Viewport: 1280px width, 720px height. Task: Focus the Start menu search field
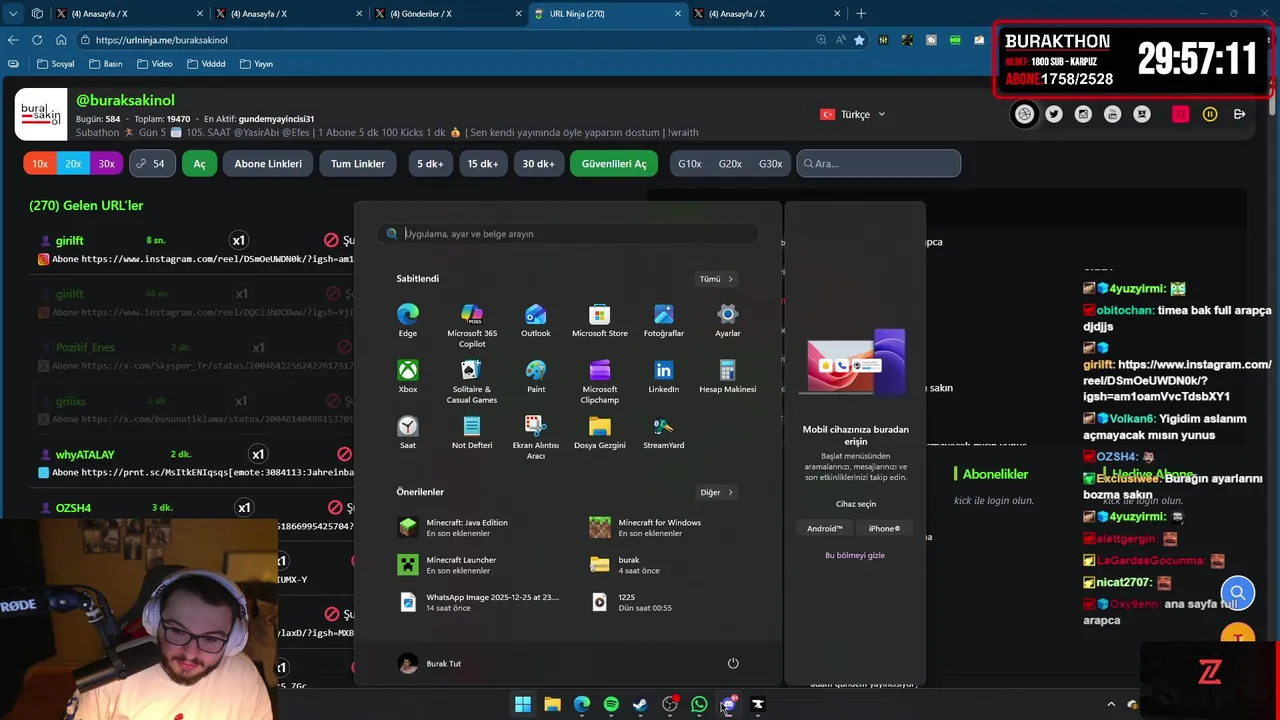click(567, 234)
